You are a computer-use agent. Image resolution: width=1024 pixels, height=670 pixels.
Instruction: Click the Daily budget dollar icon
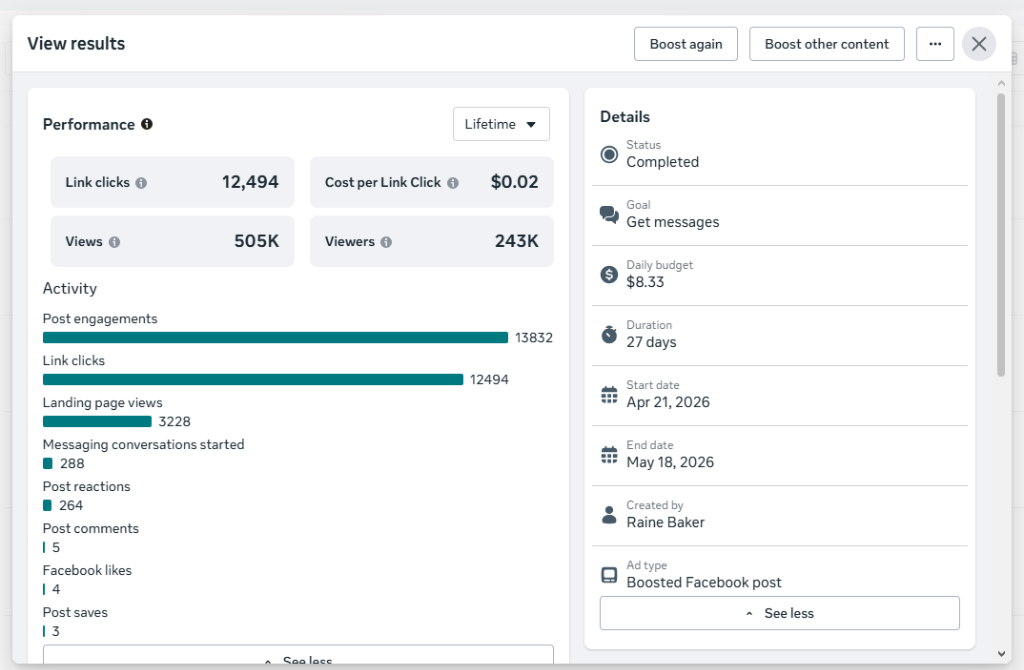tap(609, 274)
